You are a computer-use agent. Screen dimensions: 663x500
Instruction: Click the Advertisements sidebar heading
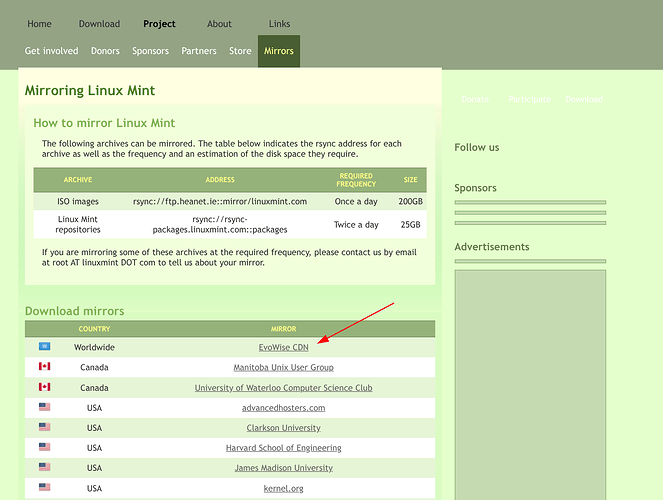pyautogui.click(x=492, y=247)
